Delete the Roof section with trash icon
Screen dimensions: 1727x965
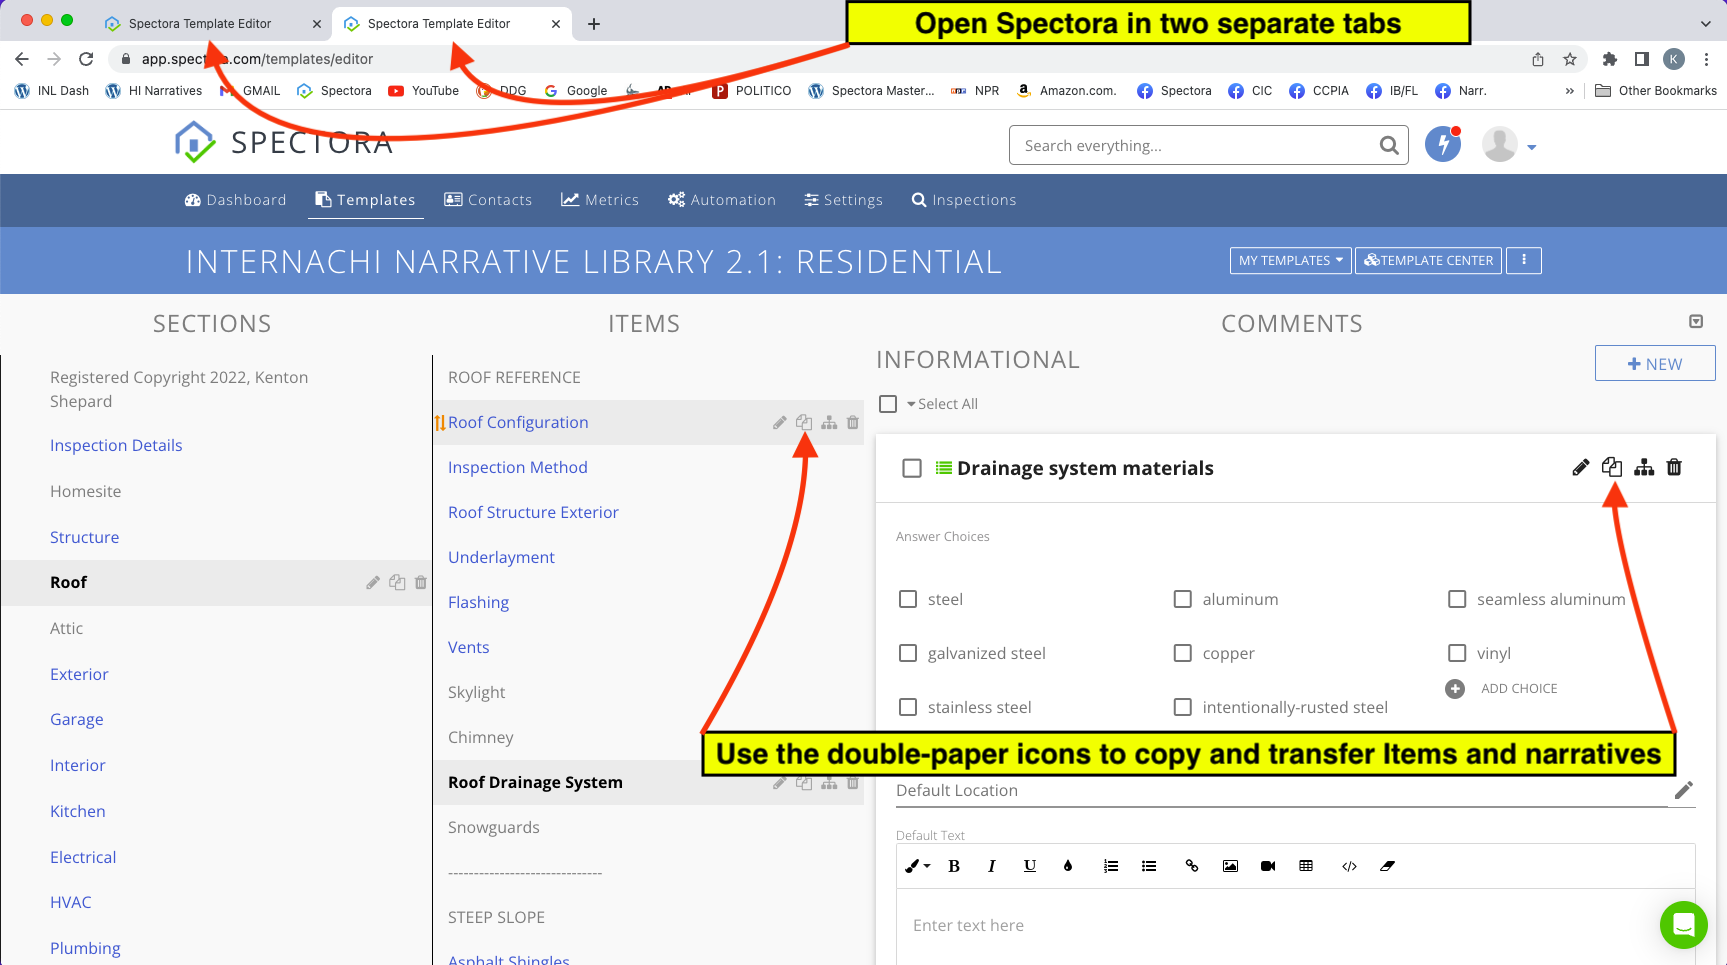421,582
